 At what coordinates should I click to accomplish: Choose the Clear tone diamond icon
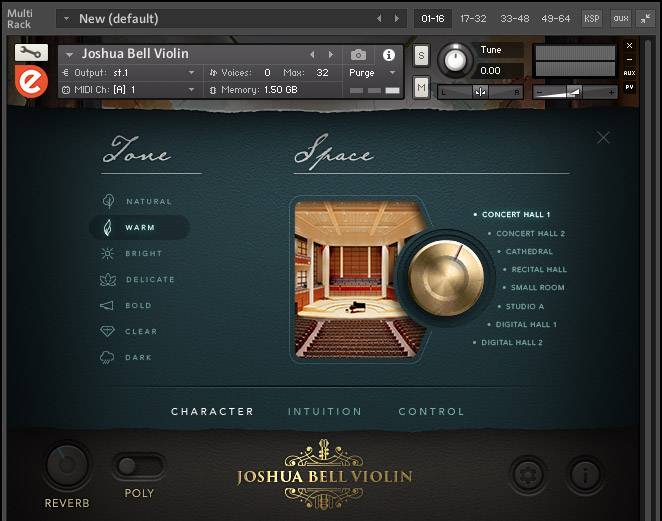coord(108,331)
